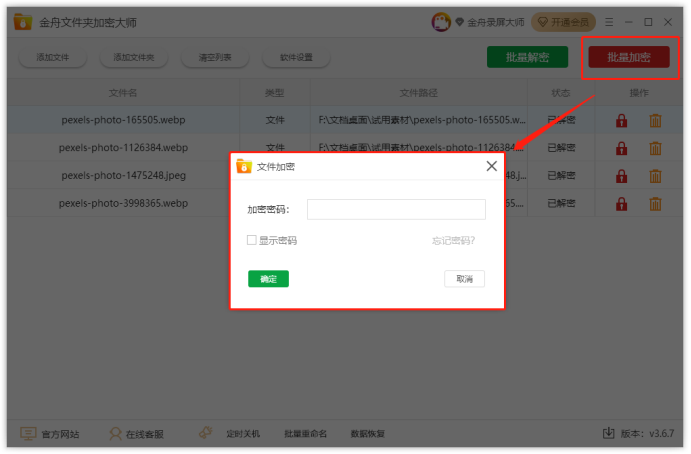Click the 开通会员 membership button
691x454 pixels.
click(x=564, y=22)
